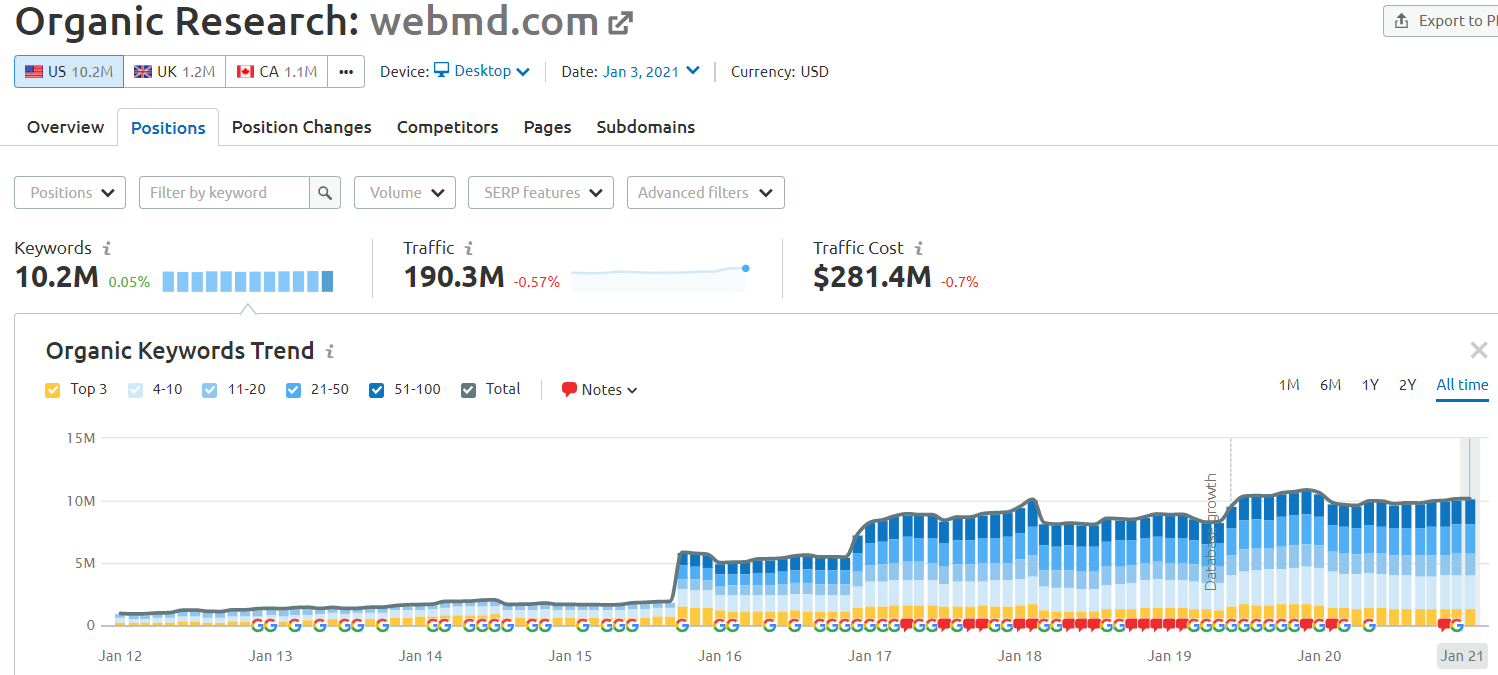1498x675 pixels.
Task: Open info icon next to Traffic Cost
Action: click(918, 248)
